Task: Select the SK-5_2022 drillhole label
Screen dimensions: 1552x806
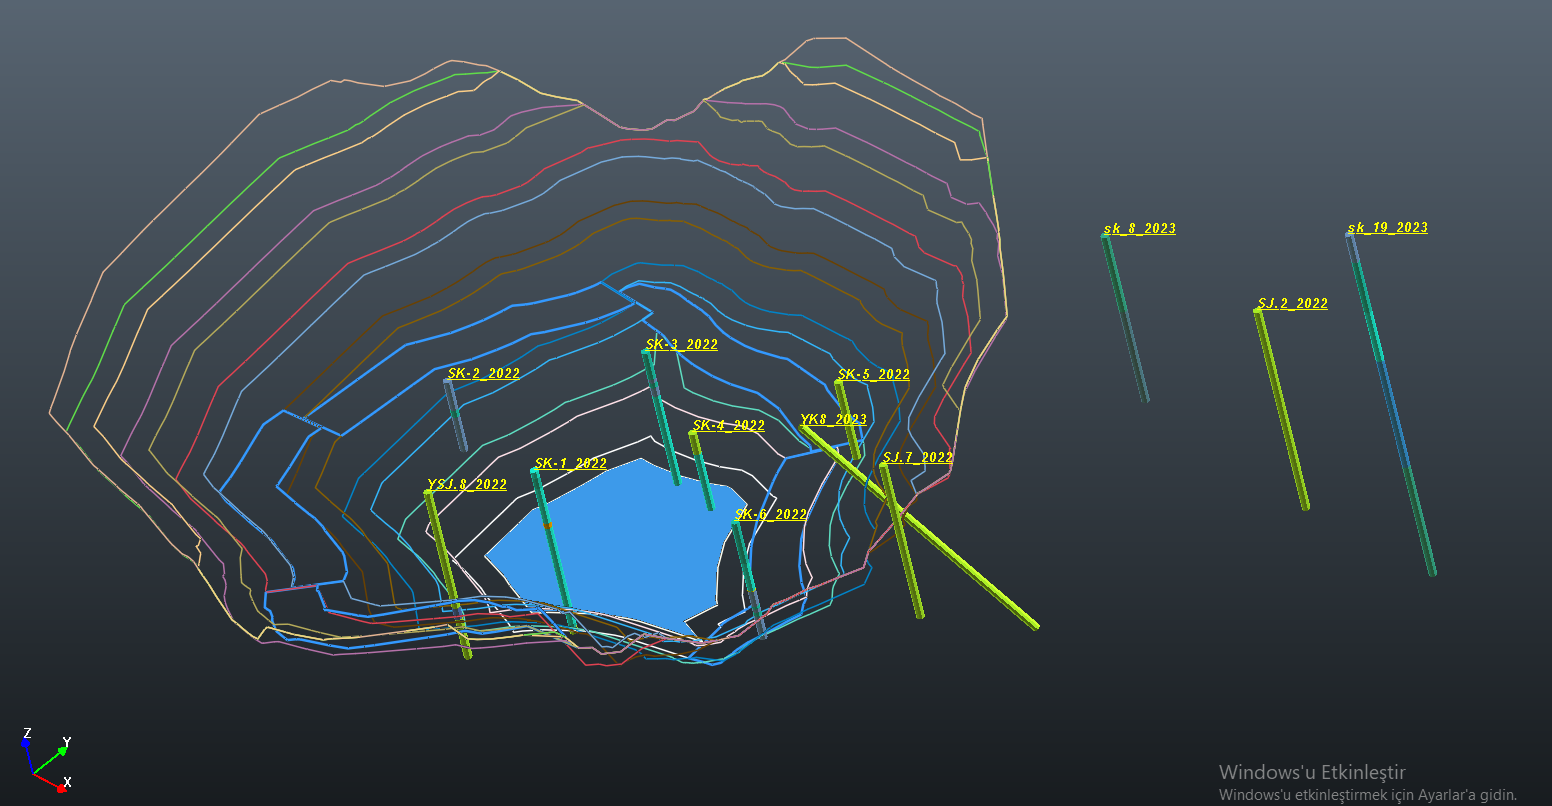Action: [873, 375]
